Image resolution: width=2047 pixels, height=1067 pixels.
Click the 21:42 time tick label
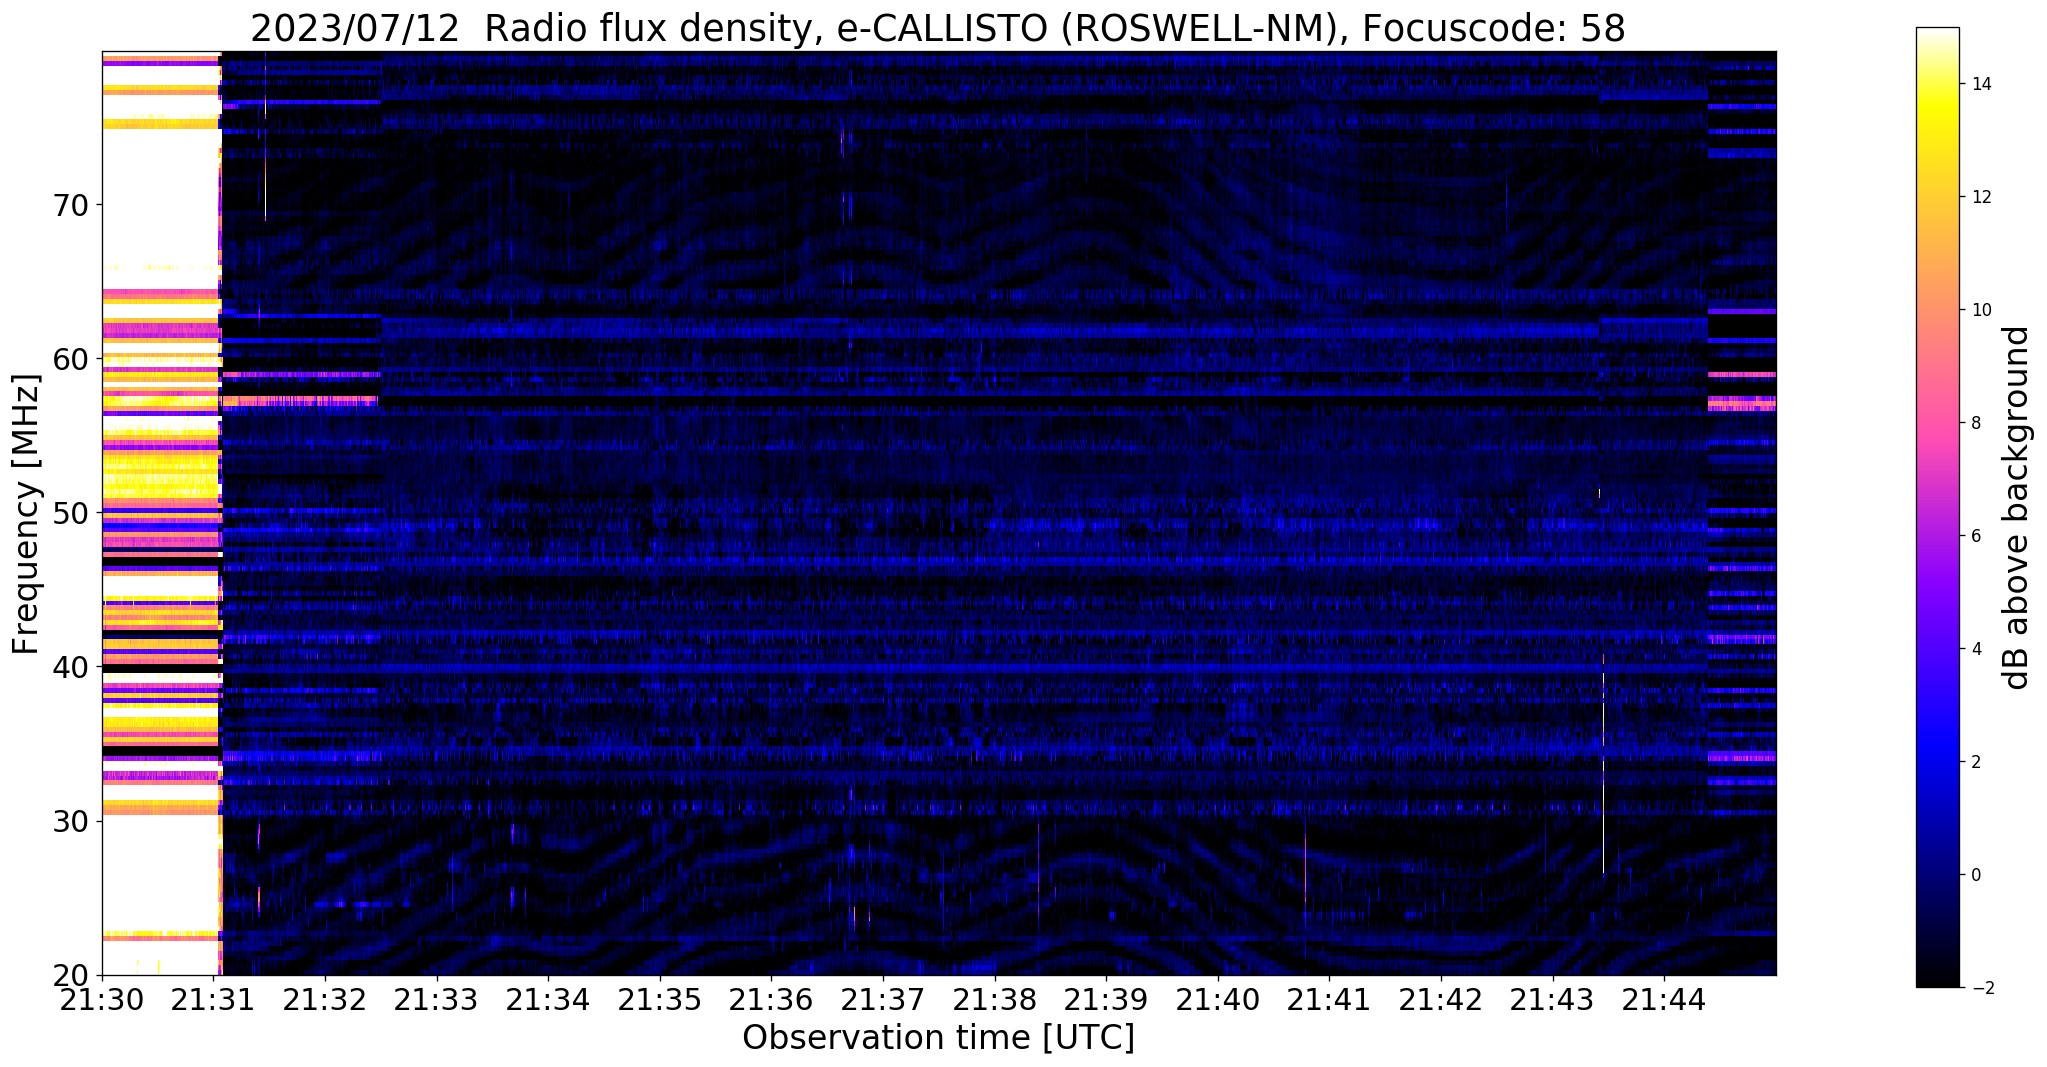pyautogui.click(x=1441, y=999)
